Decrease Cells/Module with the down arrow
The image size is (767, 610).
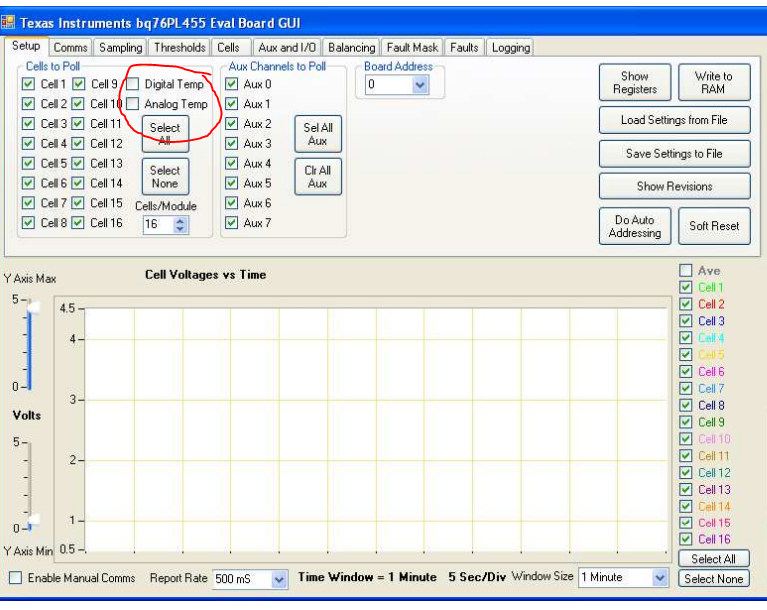pyautogui.click(x=180, y=228)
